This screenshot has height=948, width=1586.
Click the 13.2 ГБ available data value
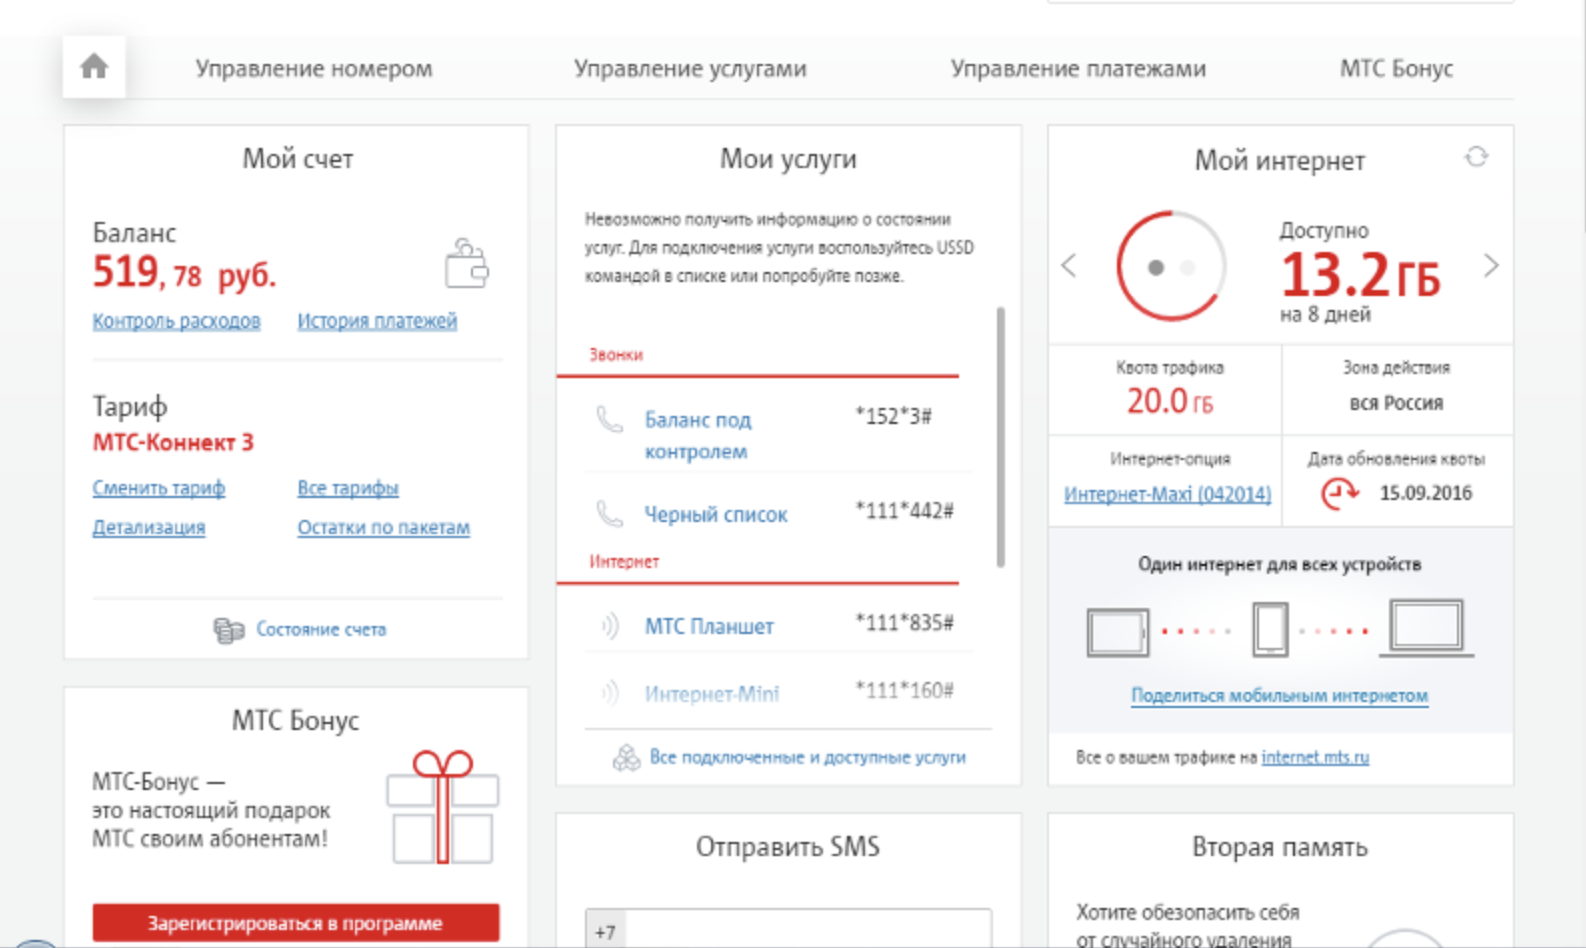(1361, 274)
